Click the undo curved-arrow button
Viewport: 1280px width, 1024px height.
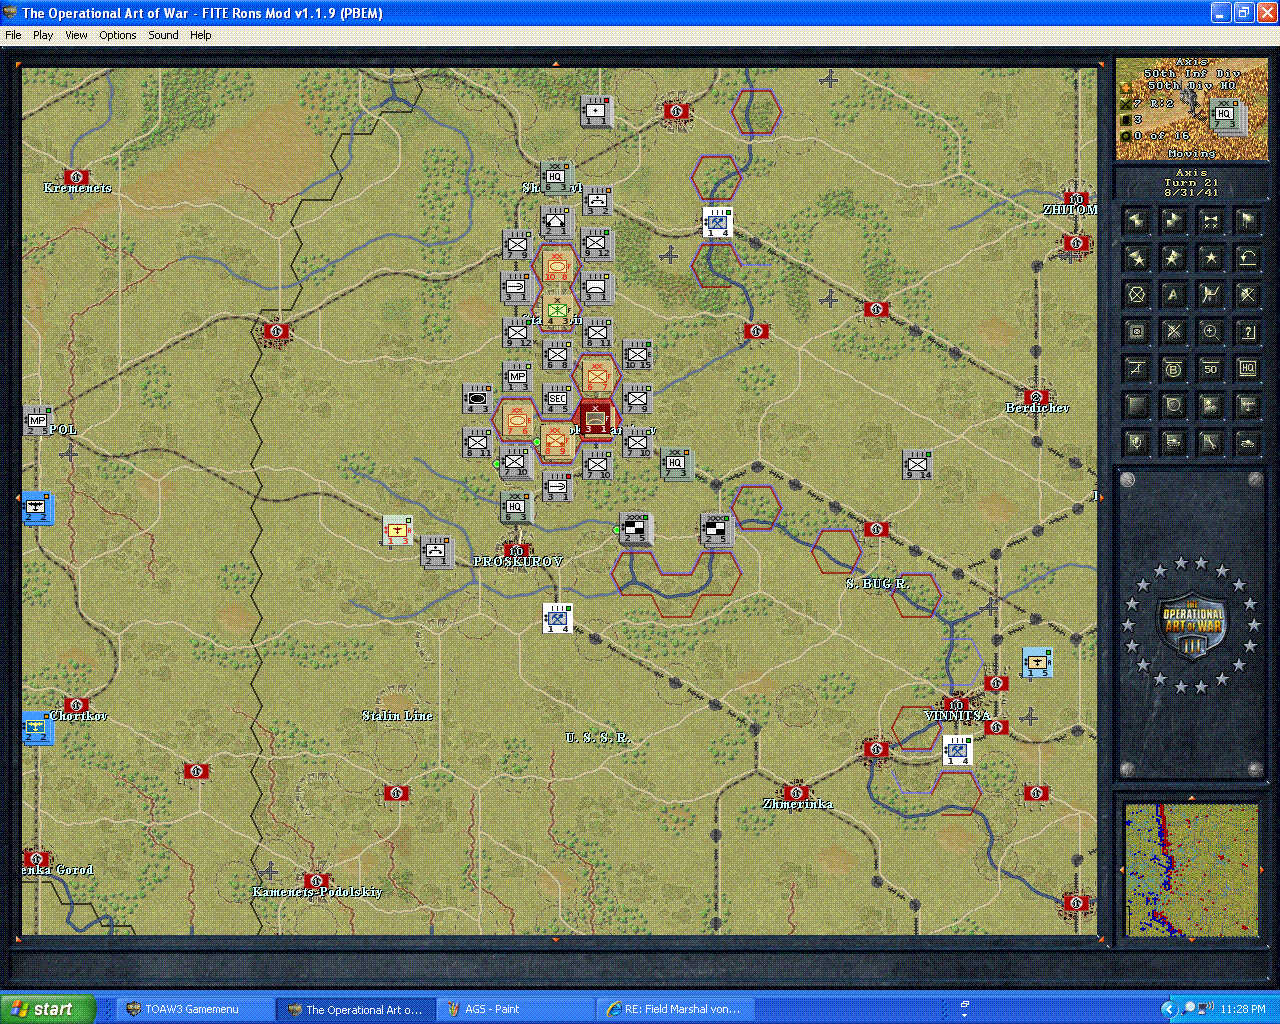coord(1247,258)
